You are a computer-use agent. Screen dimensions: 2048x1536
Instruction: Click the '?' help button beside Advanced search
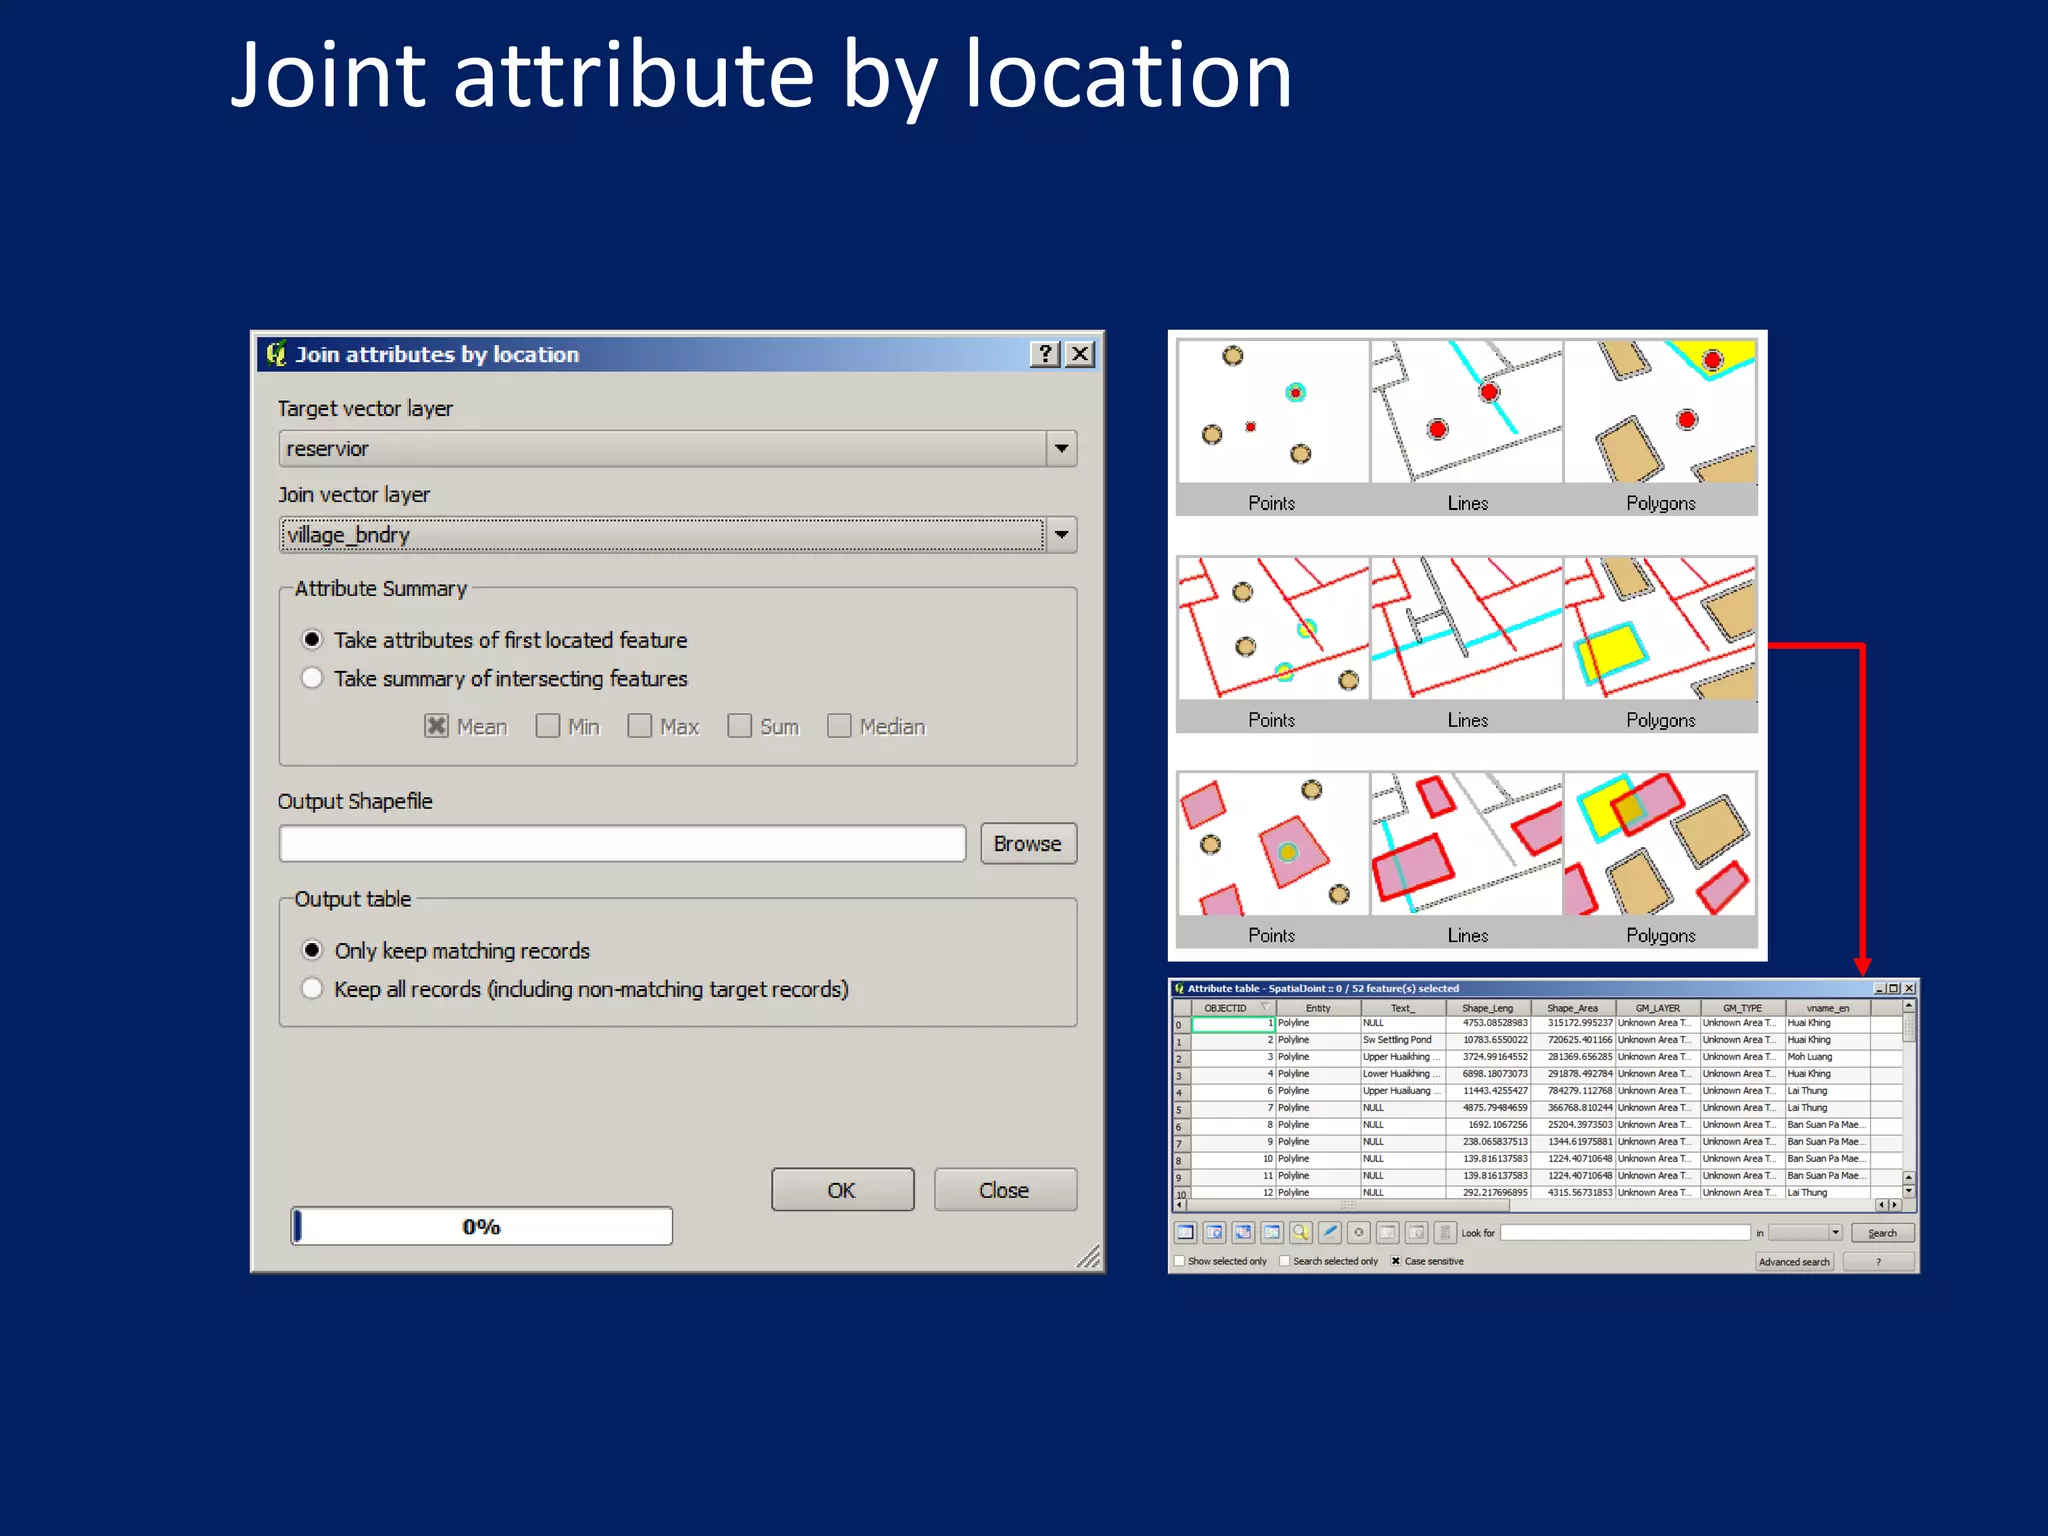(1879, 1261)
